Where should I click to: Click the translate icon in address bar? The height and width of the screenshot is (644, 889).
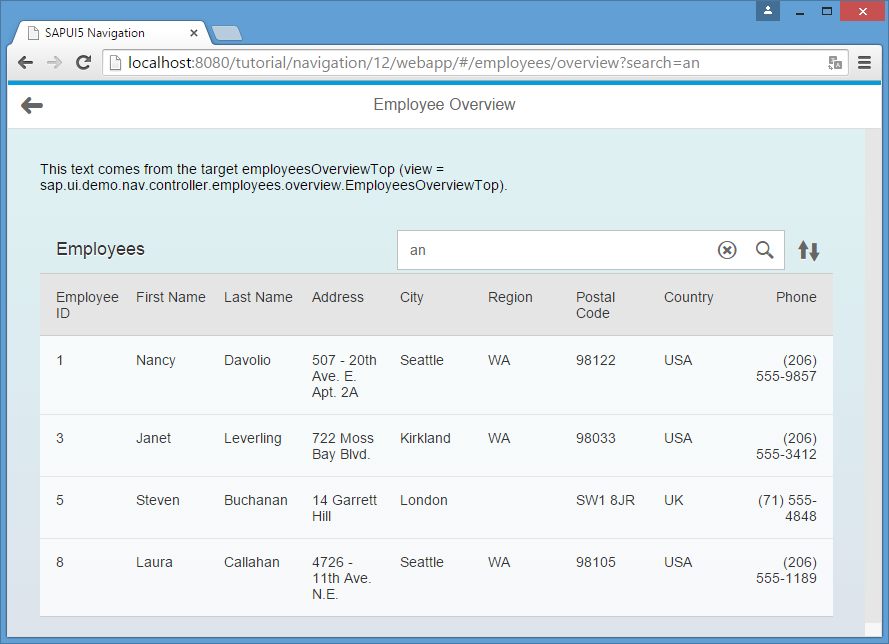tap(835, 63)
